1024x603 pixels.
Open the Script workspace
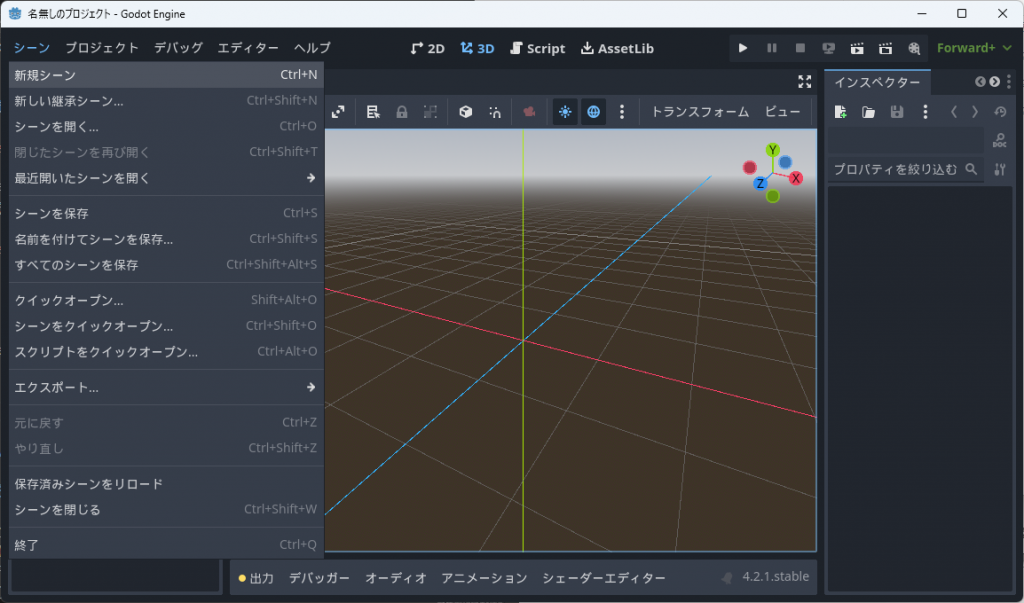click(x=537, y=48)
